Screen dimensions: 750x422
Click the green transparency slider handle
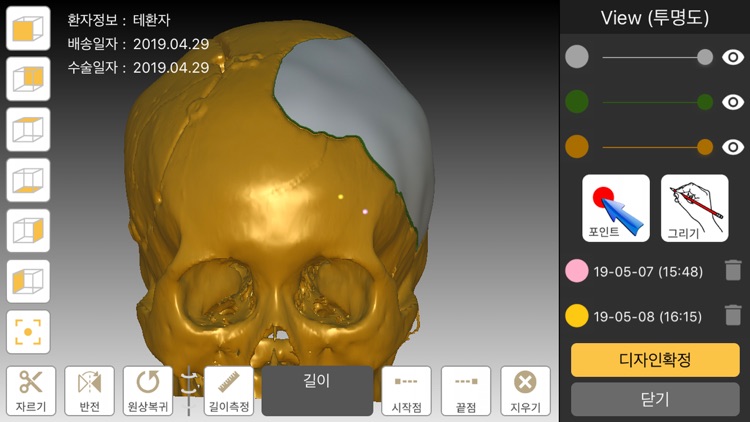705,102
